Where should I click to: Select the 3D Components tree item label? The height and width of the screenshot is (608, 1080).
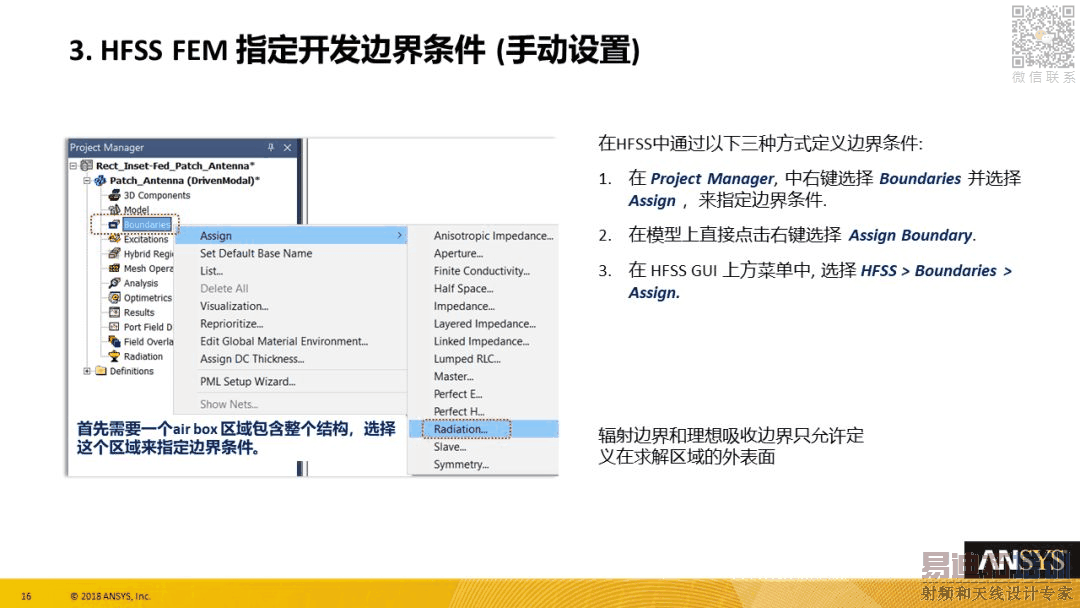click(157, 196)
